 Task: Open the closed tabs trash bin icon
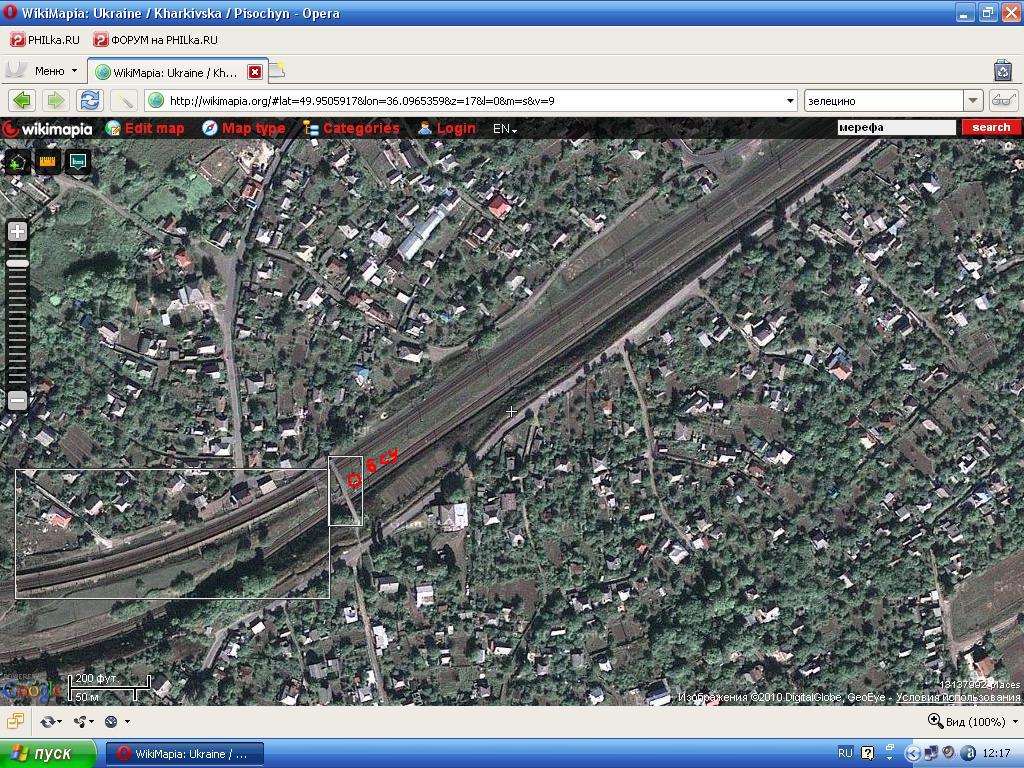pyautogui.click(x=1002, y=70)
